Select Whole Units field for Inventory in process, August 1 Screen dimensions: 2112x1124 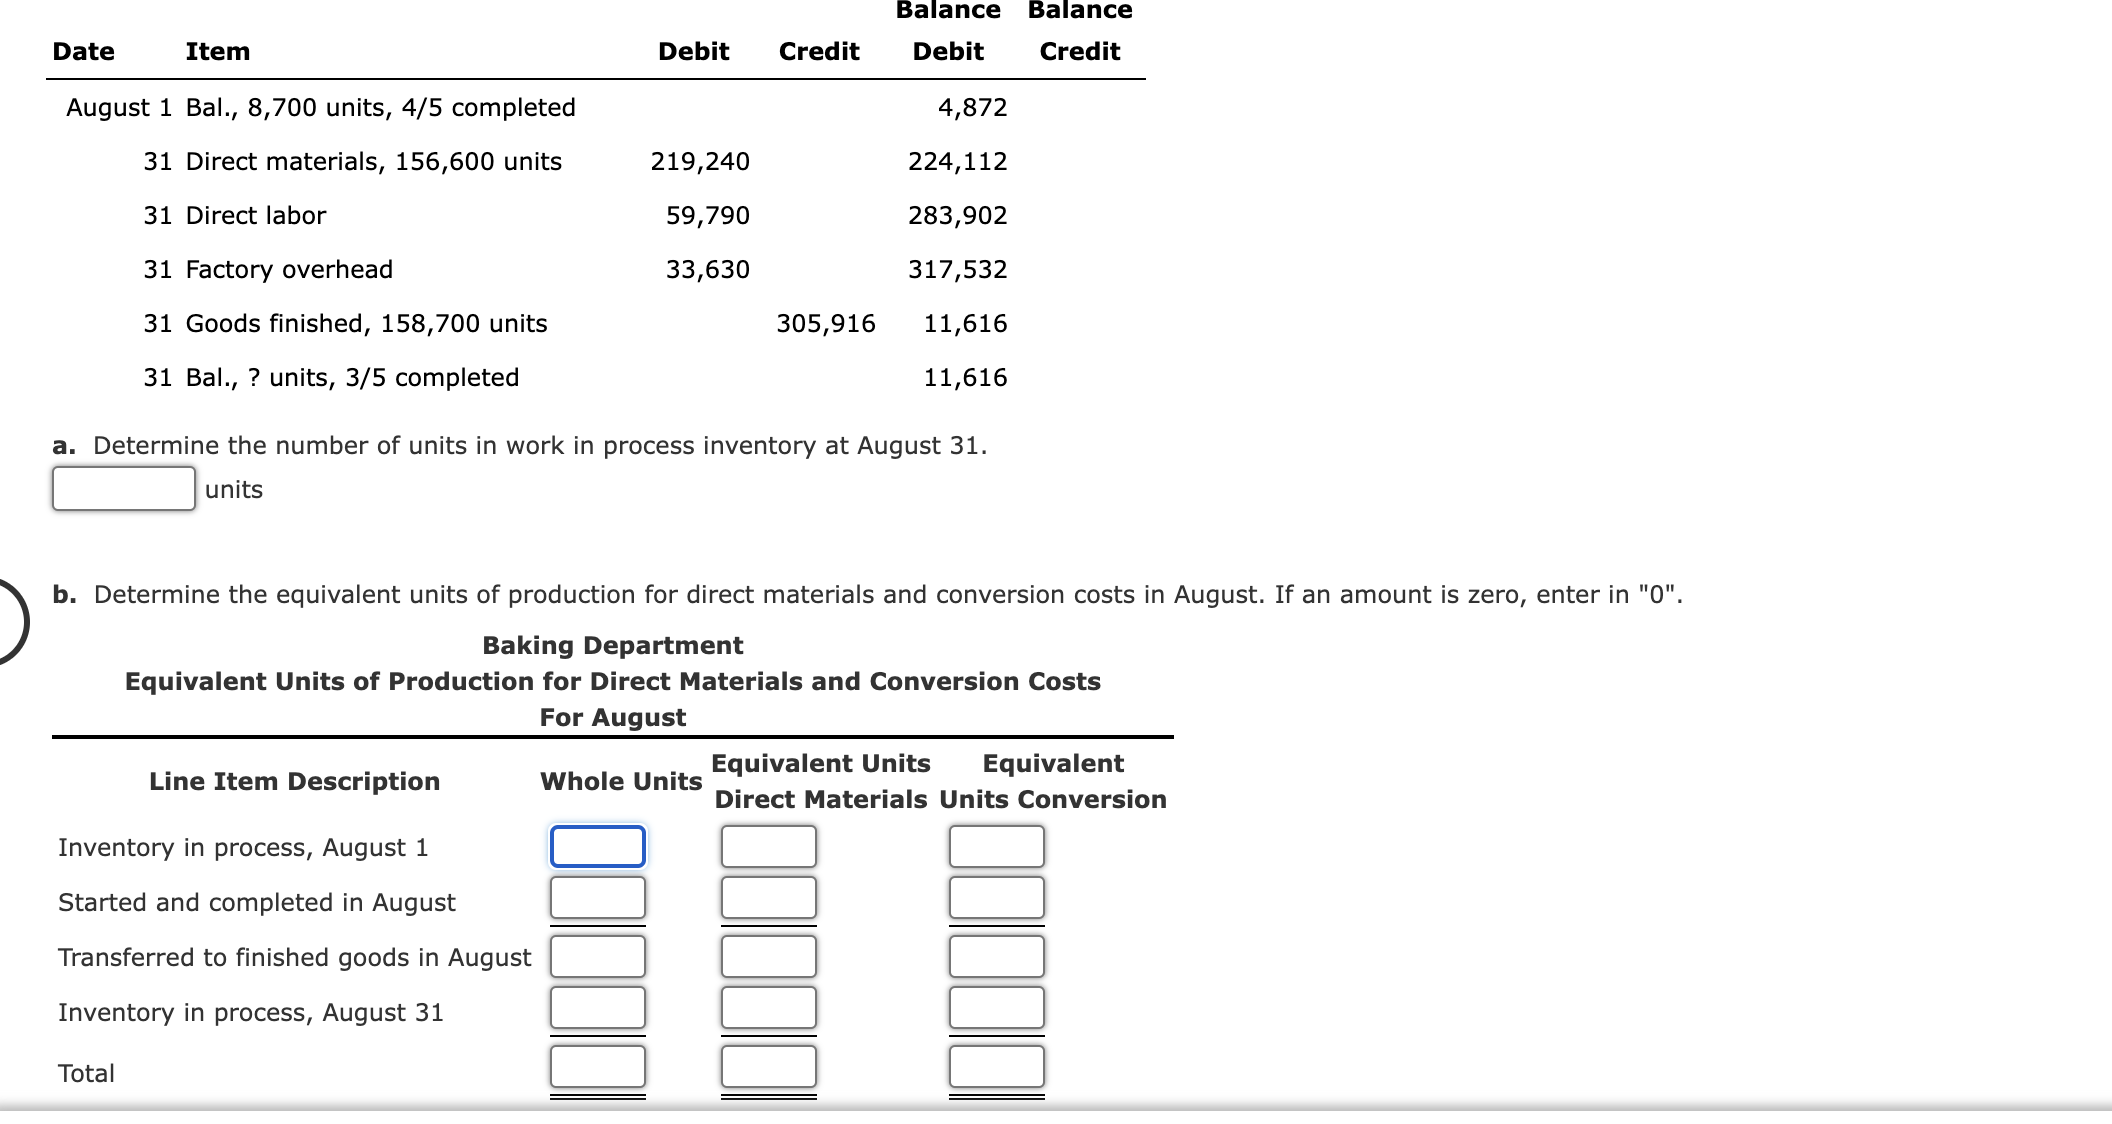597,846
